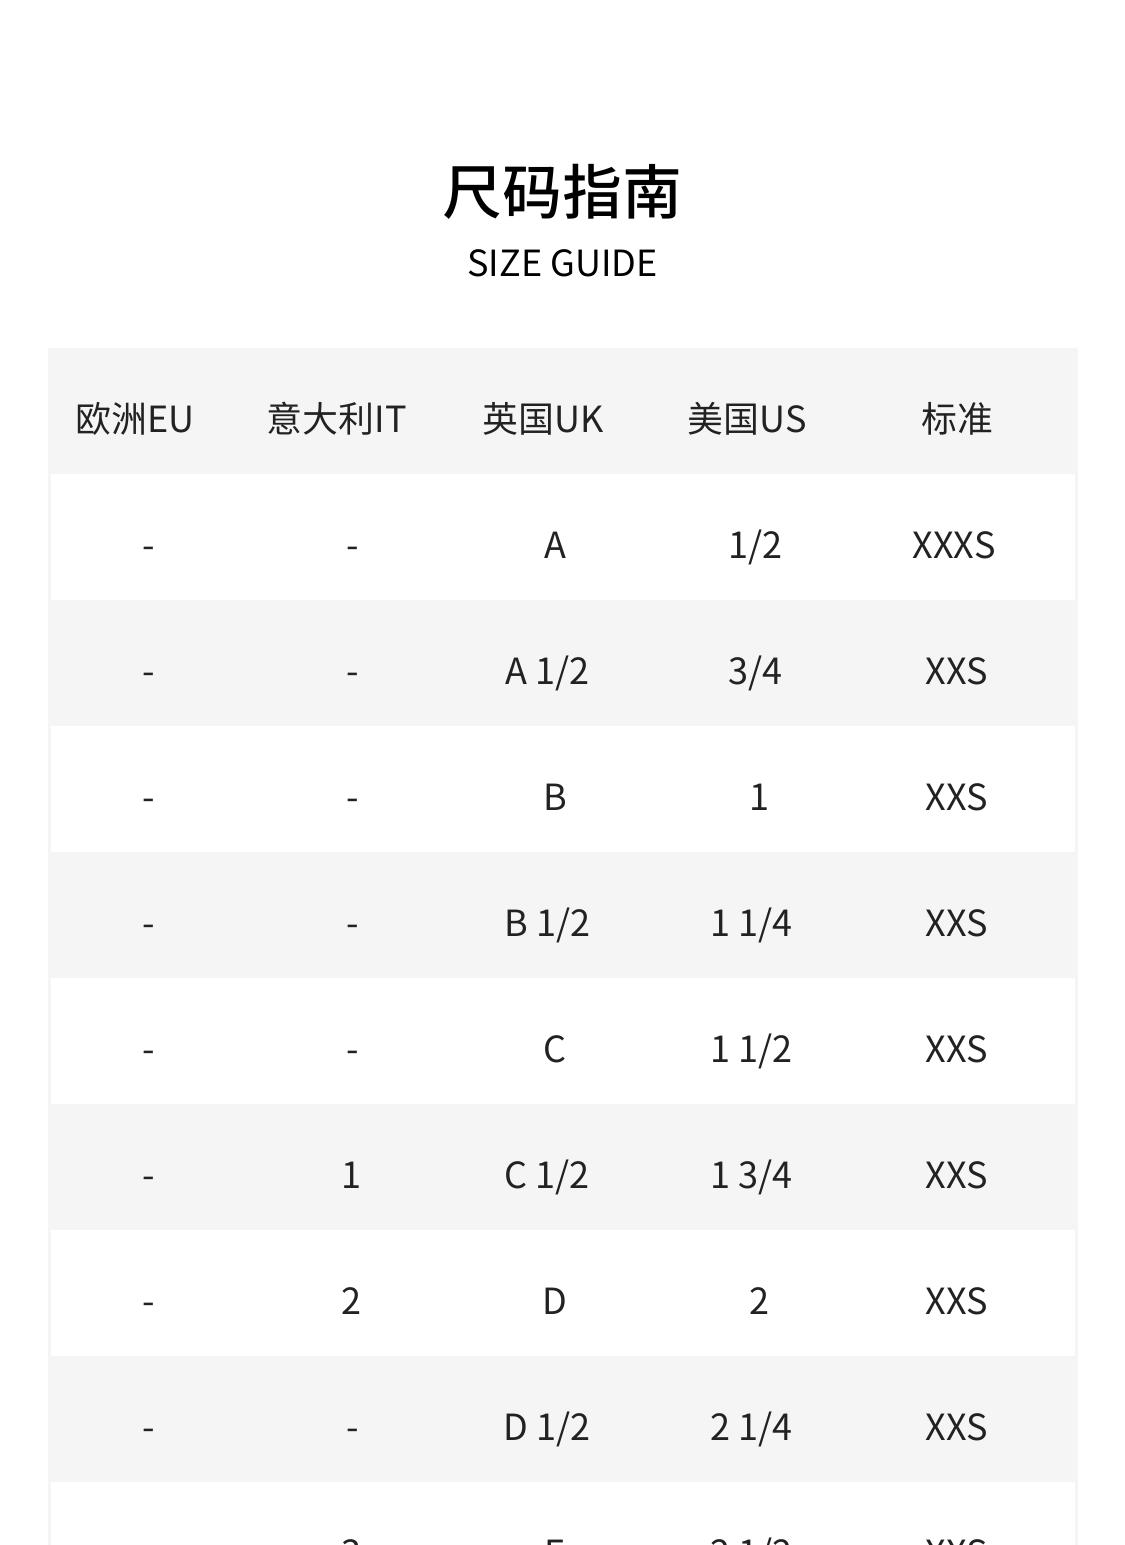This screenshot has width=1125, height=1545.
Task: Click the 意大利IT column header
Action: (337, 418)
